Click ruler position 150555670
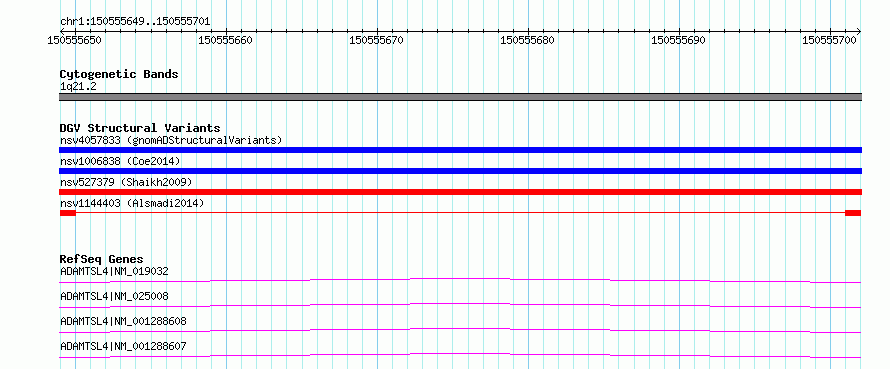The height and width of the screenshot is (369, 890). coord(377,41)
